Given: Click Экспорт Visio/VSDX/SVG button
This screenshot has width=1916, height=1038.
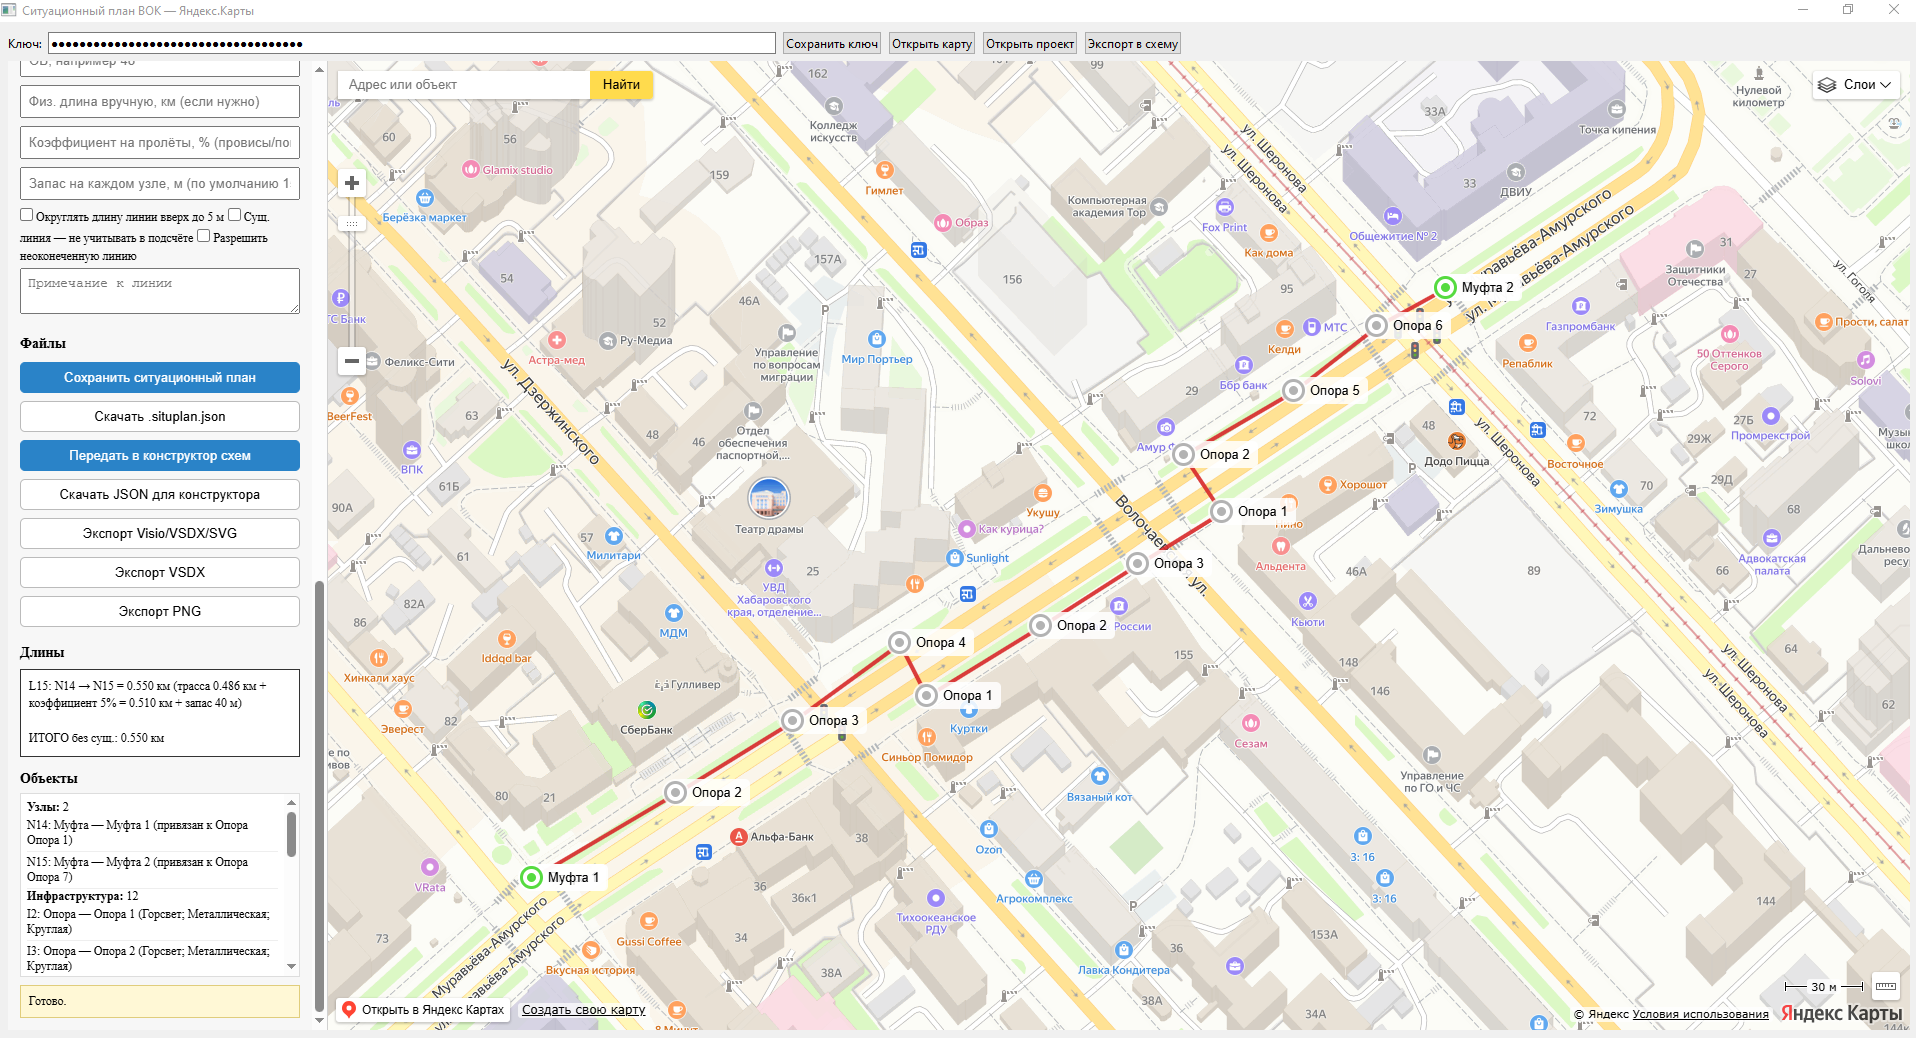Looking at the screenshot, I should point(160,534).
